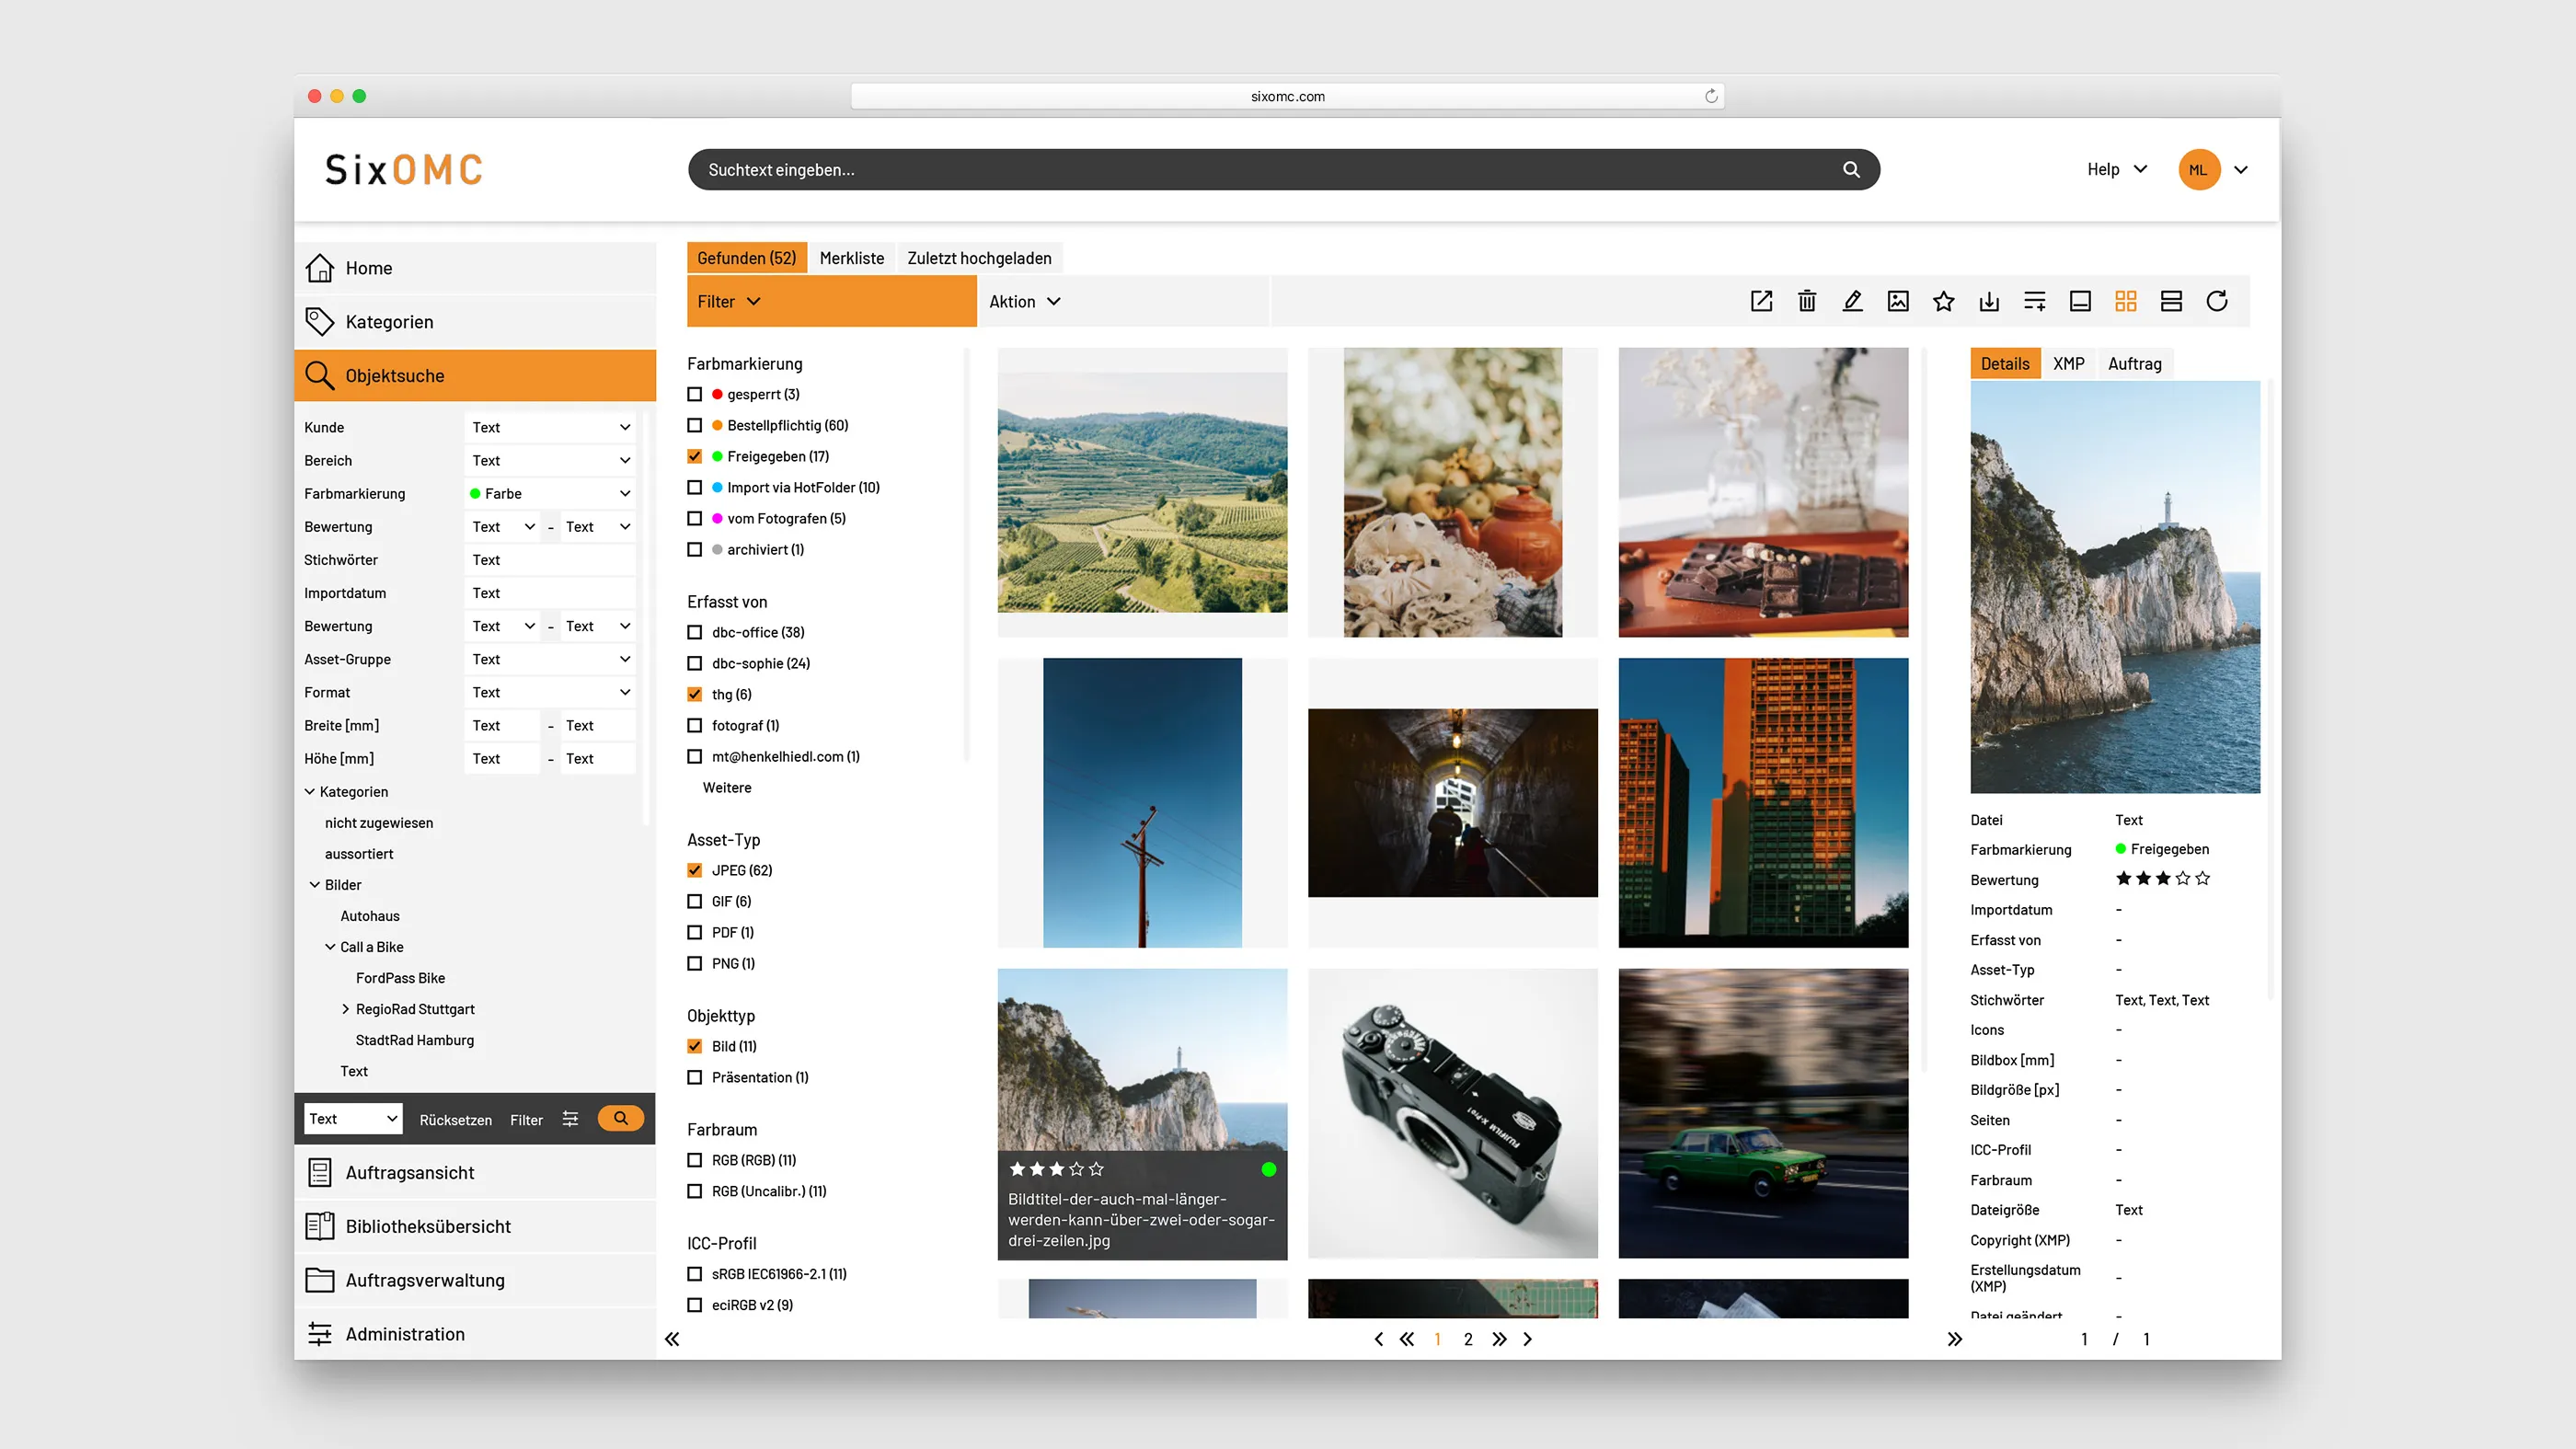The height and width of the screenshot is (1449, 2576).
Task: Switch to the Merkliste tab
Action: [x=852, y=258]
